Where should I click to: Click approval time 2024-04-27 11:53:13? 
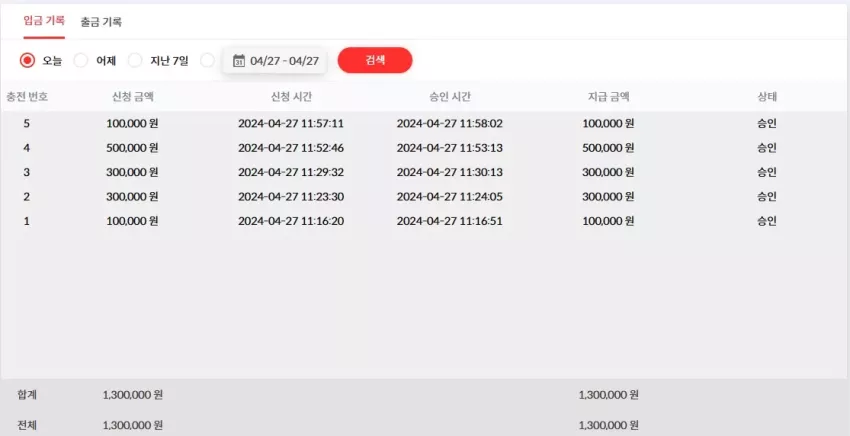coord(449,148)
